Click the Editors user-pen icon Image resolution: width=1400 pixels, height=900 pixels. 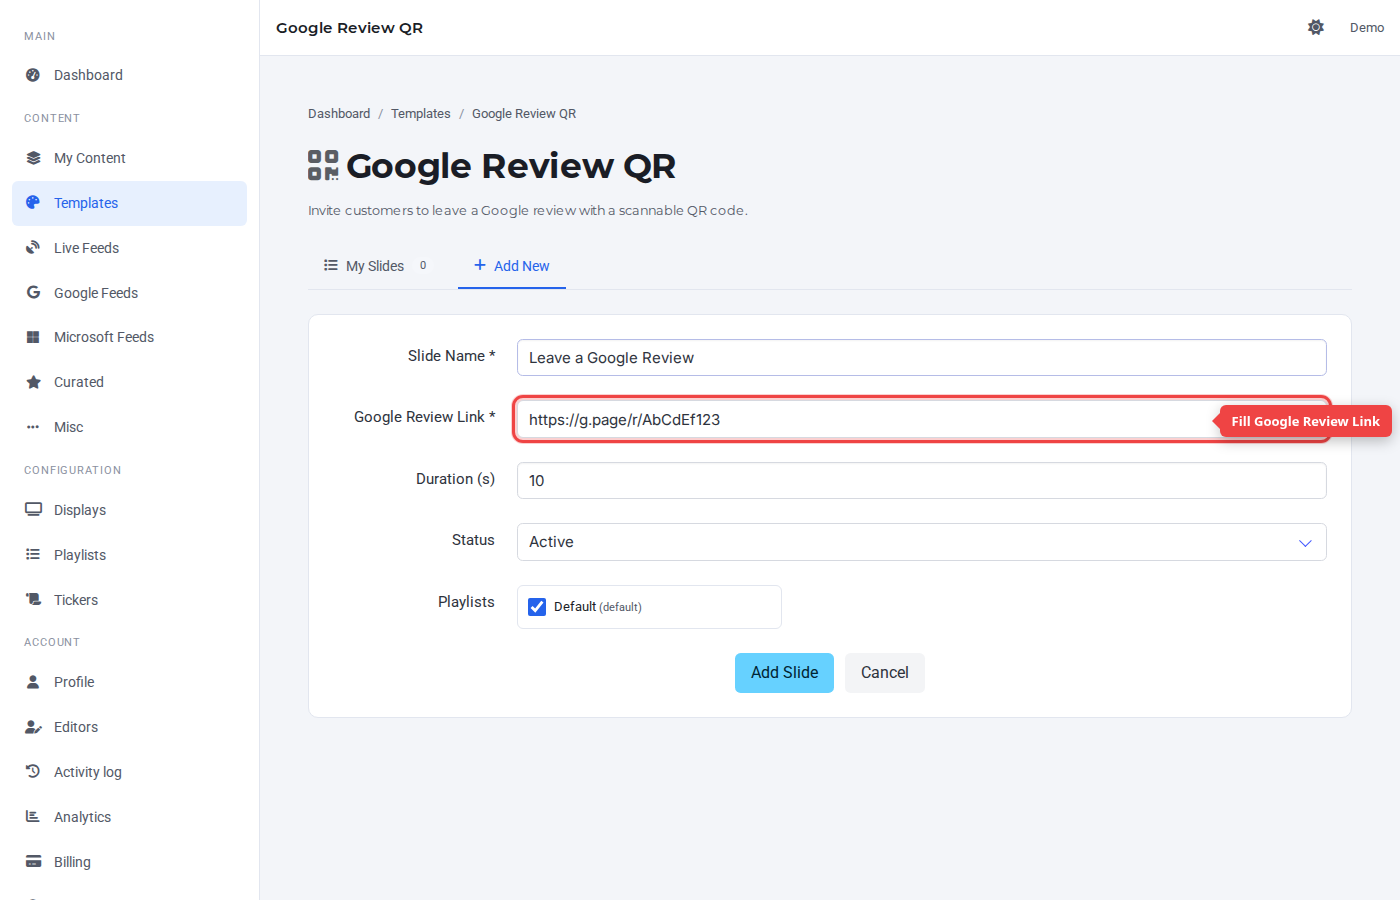(x=33, y=727)
